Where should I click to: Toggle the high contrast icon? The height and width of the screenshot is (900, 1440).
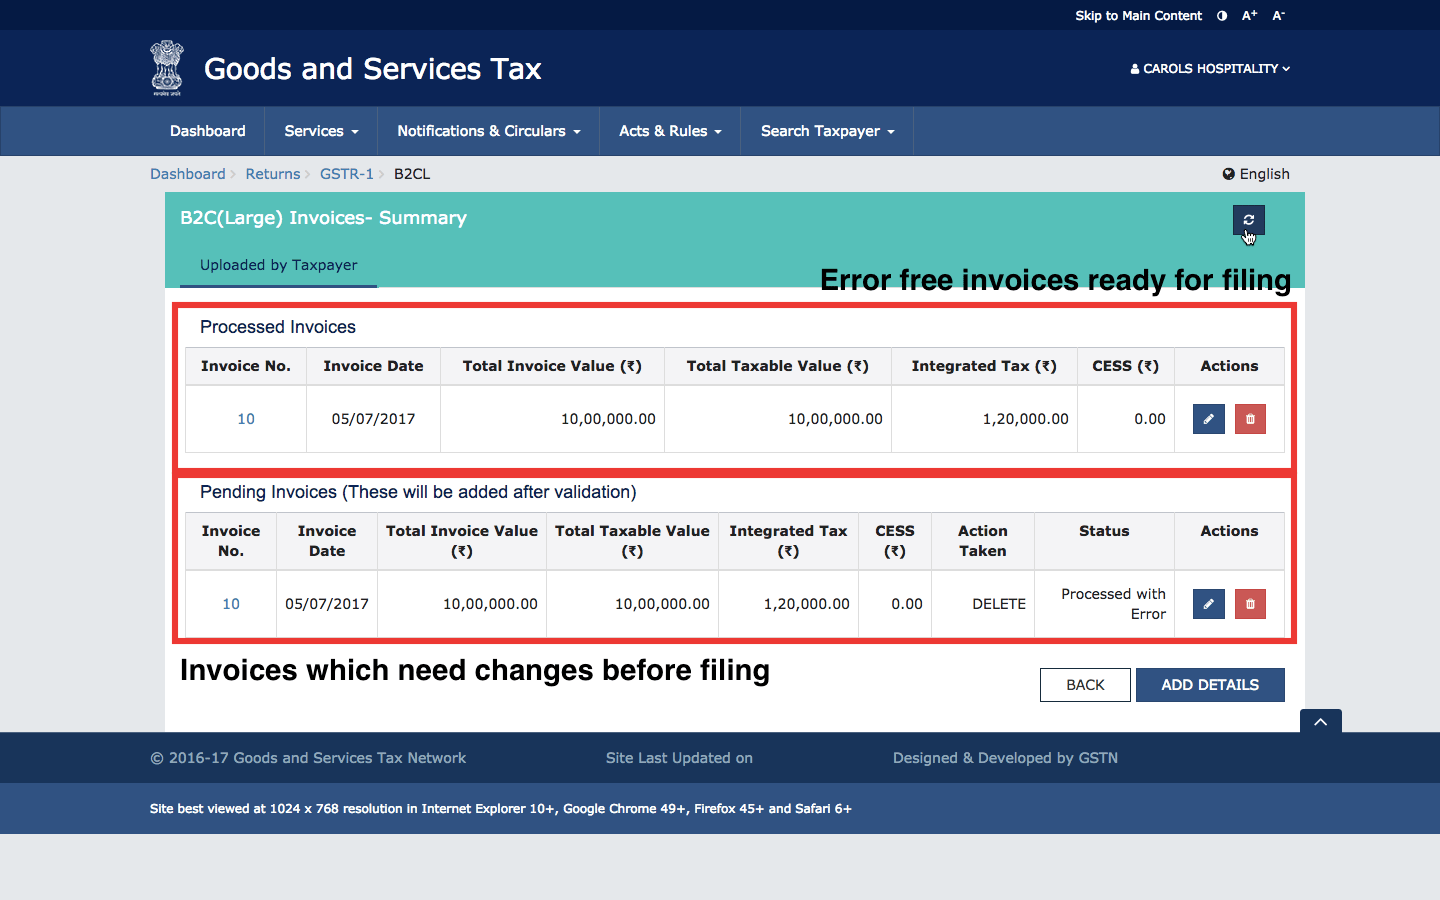point(1222,16)
